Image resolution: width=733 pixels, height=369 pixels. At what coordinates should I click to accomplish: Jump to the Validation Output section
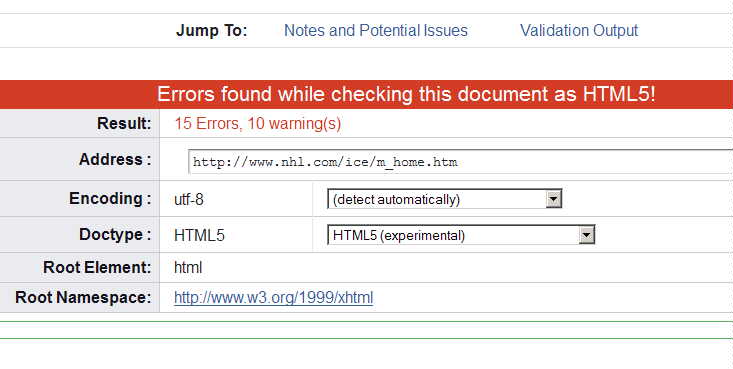coord(579,30)
